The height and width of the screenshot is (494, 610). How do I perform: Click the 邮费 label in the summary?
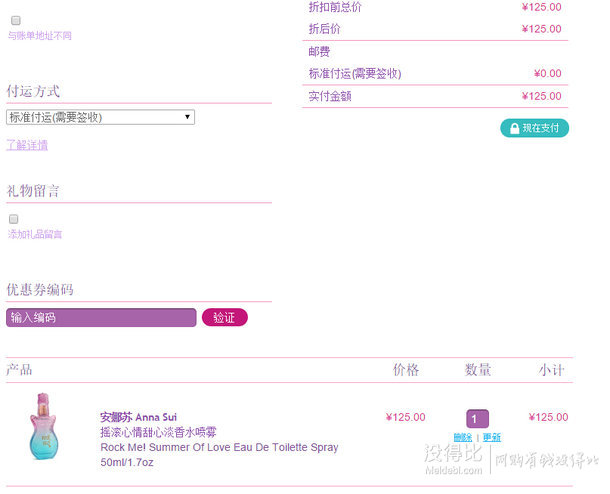pos(319,51)
